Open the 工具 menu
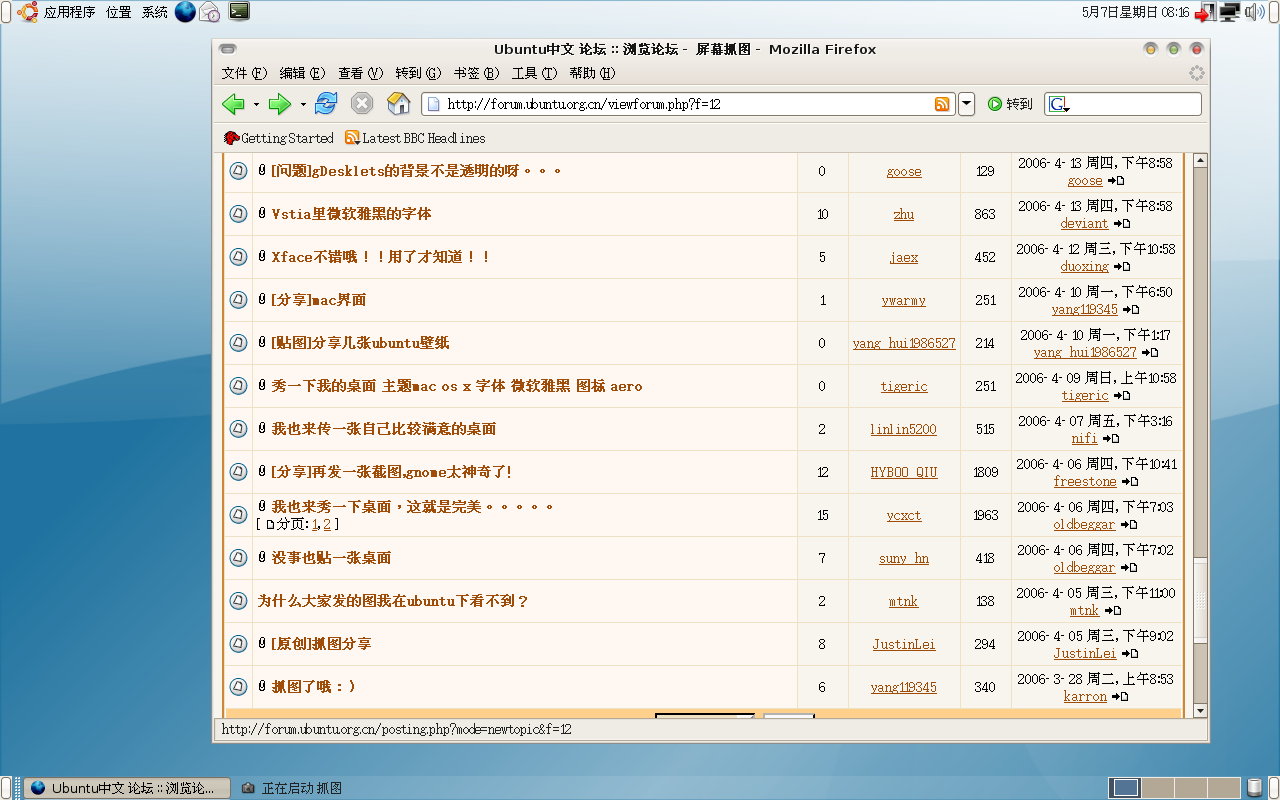 (534, 73)
